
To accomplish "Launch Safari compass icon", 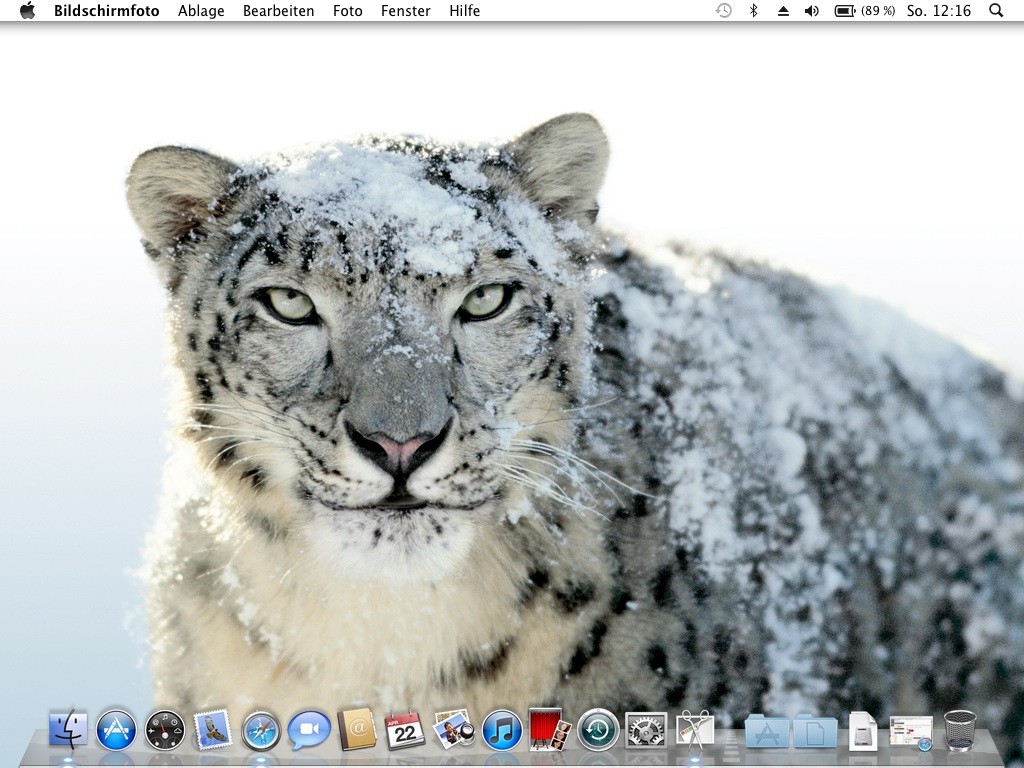I will tap(261, 730).
